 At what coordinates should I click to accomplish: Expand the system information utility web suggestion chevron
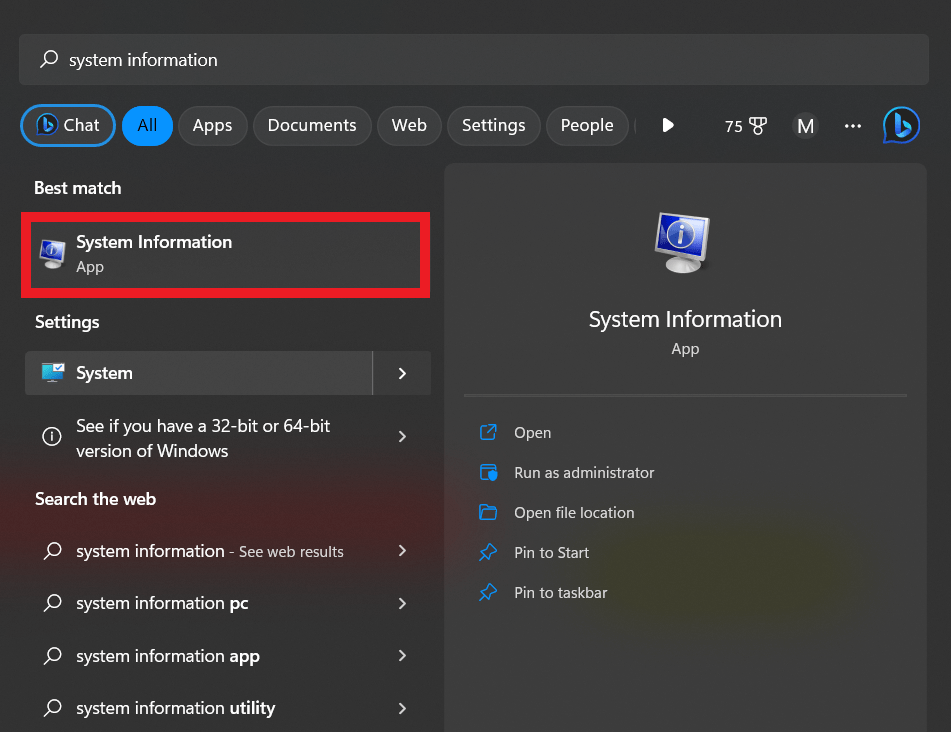point(402,708)
